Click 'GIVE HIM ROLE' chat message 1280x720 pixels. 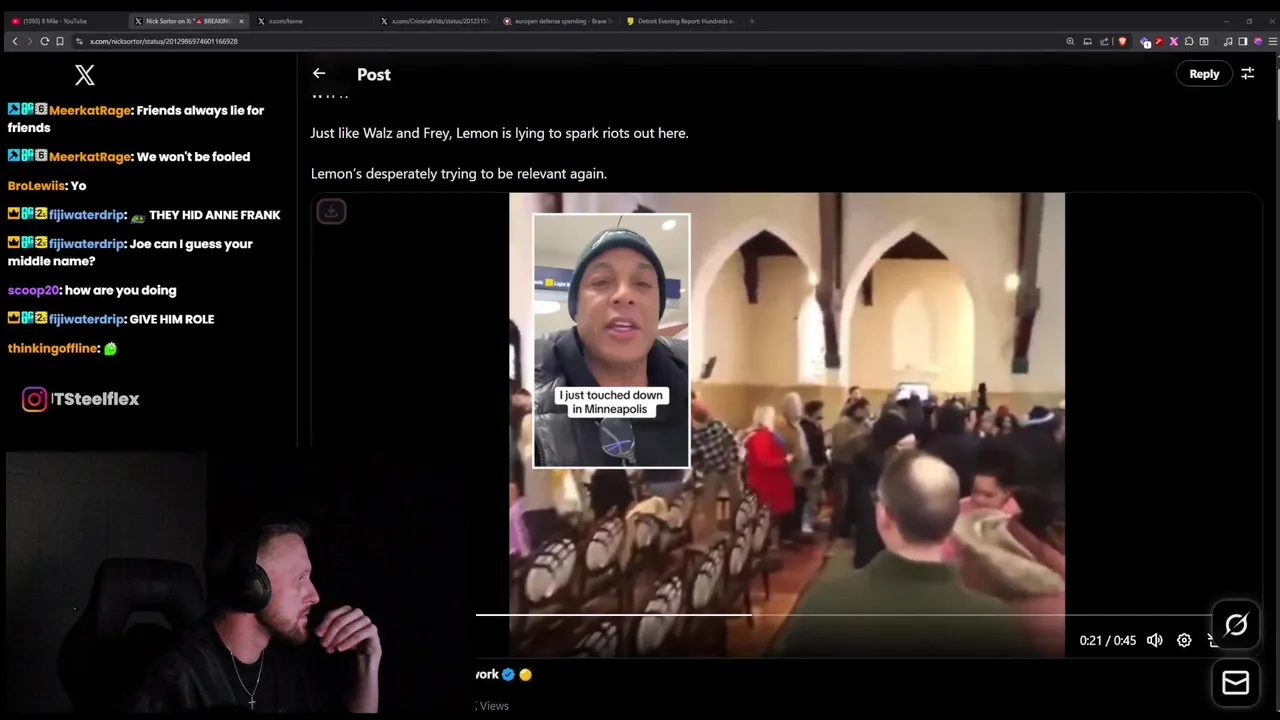pos(172,319)
